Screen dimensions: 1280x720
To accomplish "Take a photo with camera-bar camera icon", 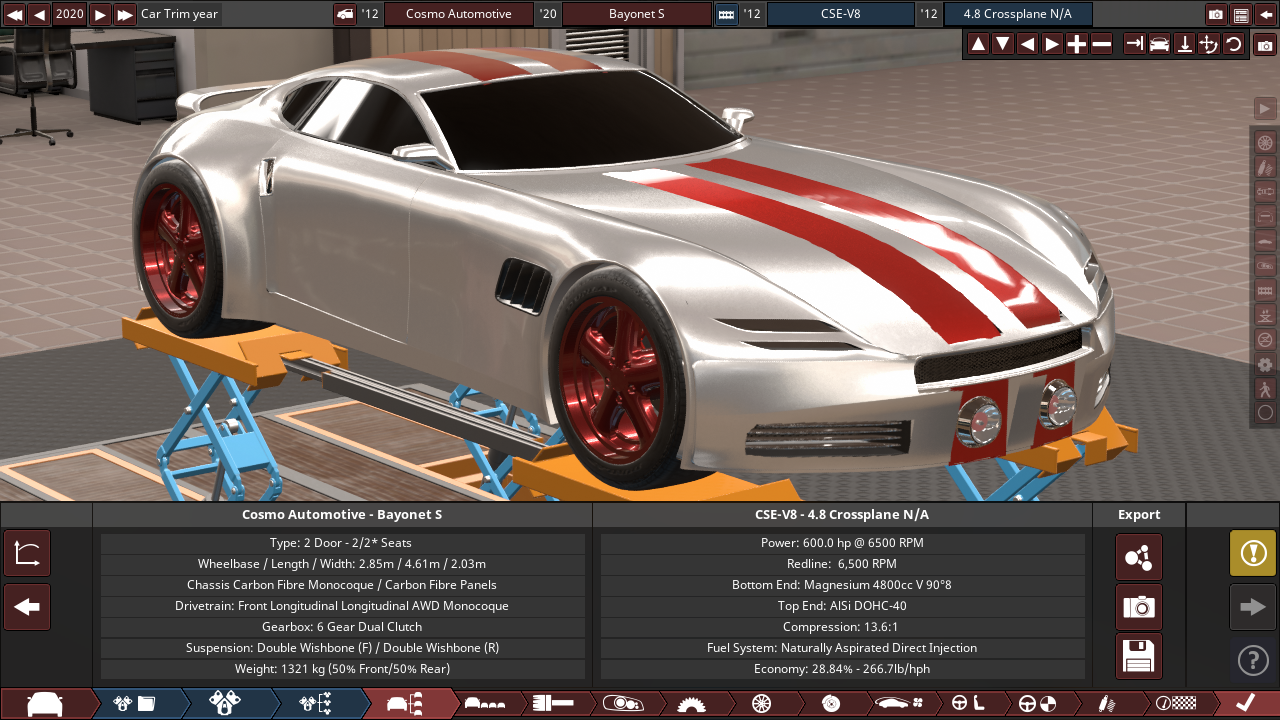I will (x=1265, y=45).
